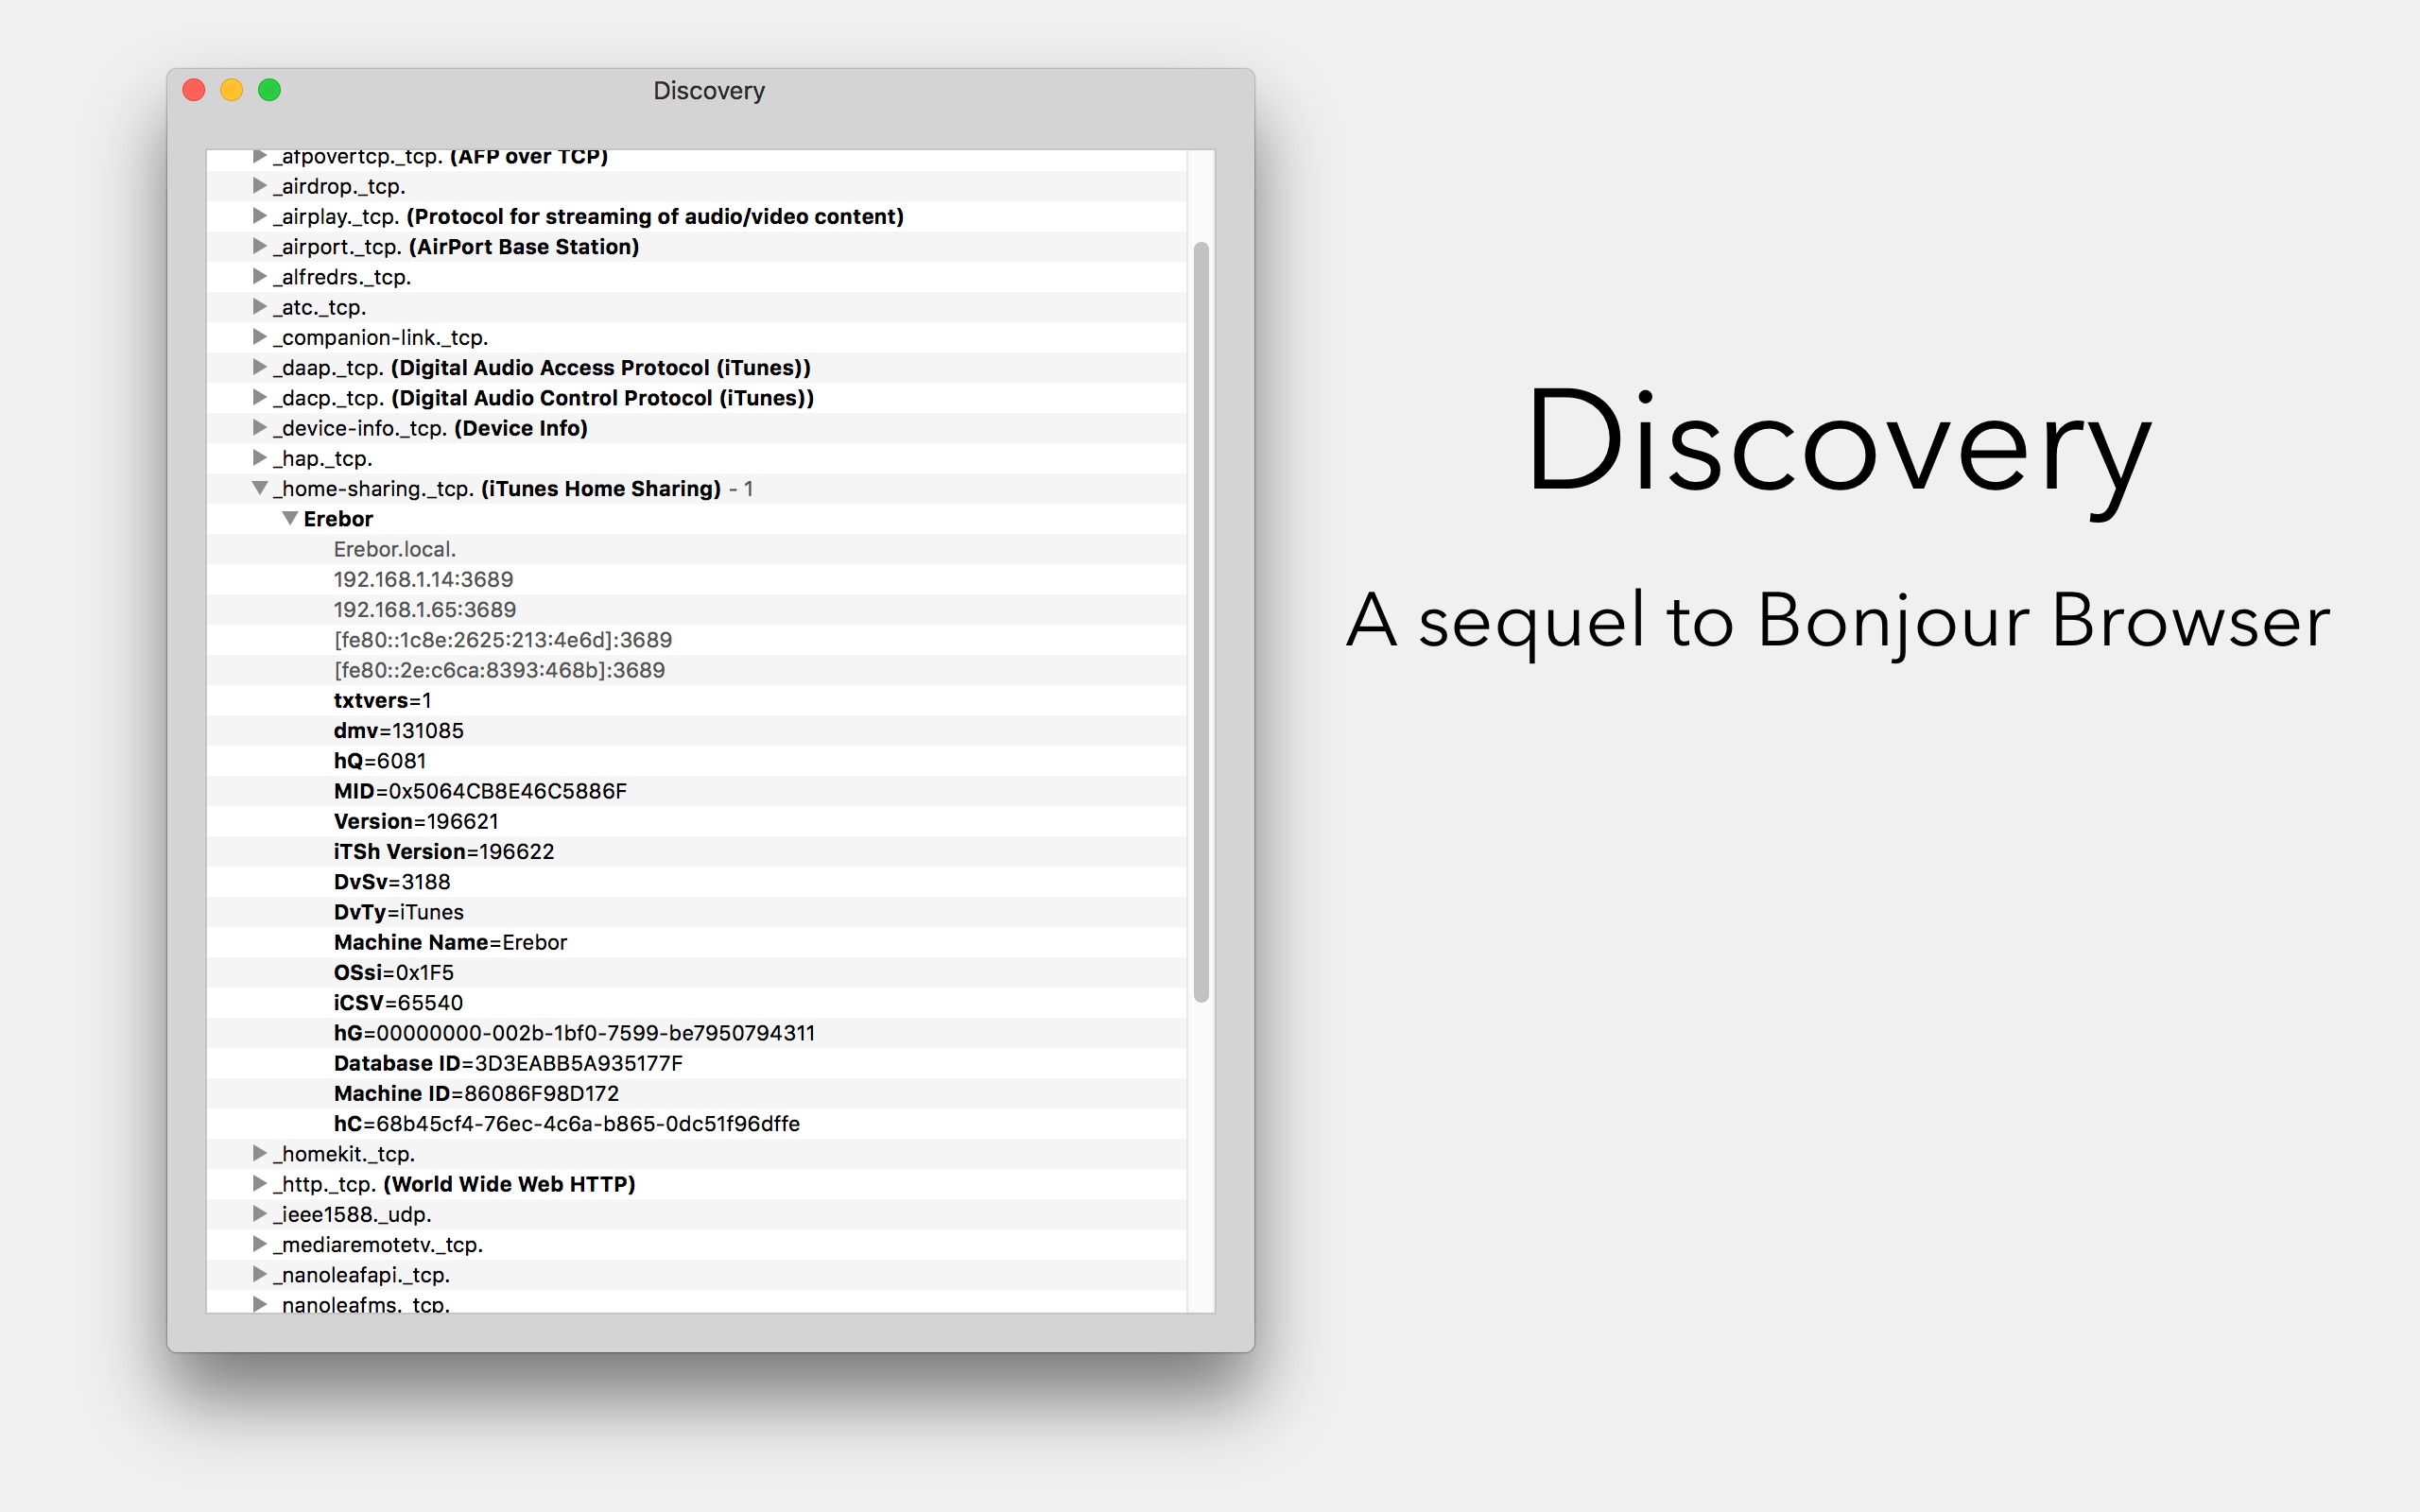Expand the _http._tcp. World Wide Web HTTP

pos(259,1183)
